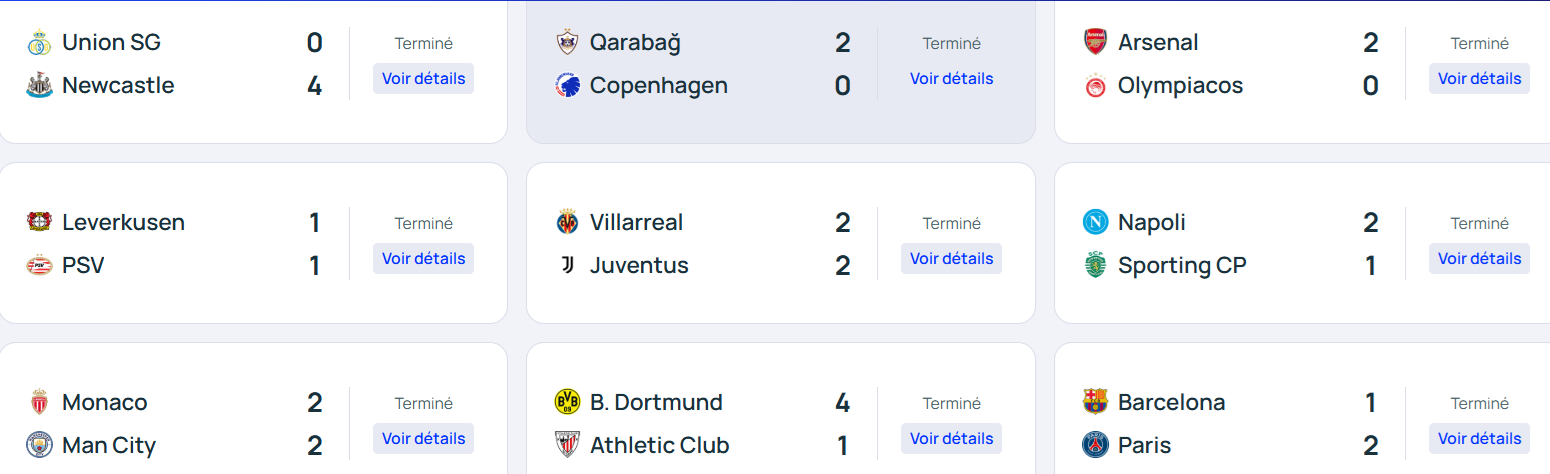Screen dimensions: 1550x474
Task: Click the Barcelona club crest
Action: click(1095, 402)
